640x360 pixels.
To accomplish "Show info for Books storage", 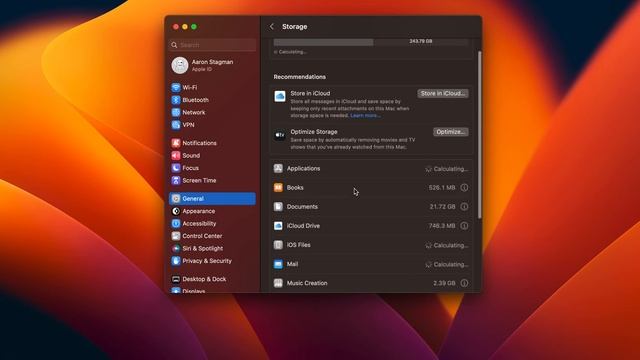I will tap(464, 188).
